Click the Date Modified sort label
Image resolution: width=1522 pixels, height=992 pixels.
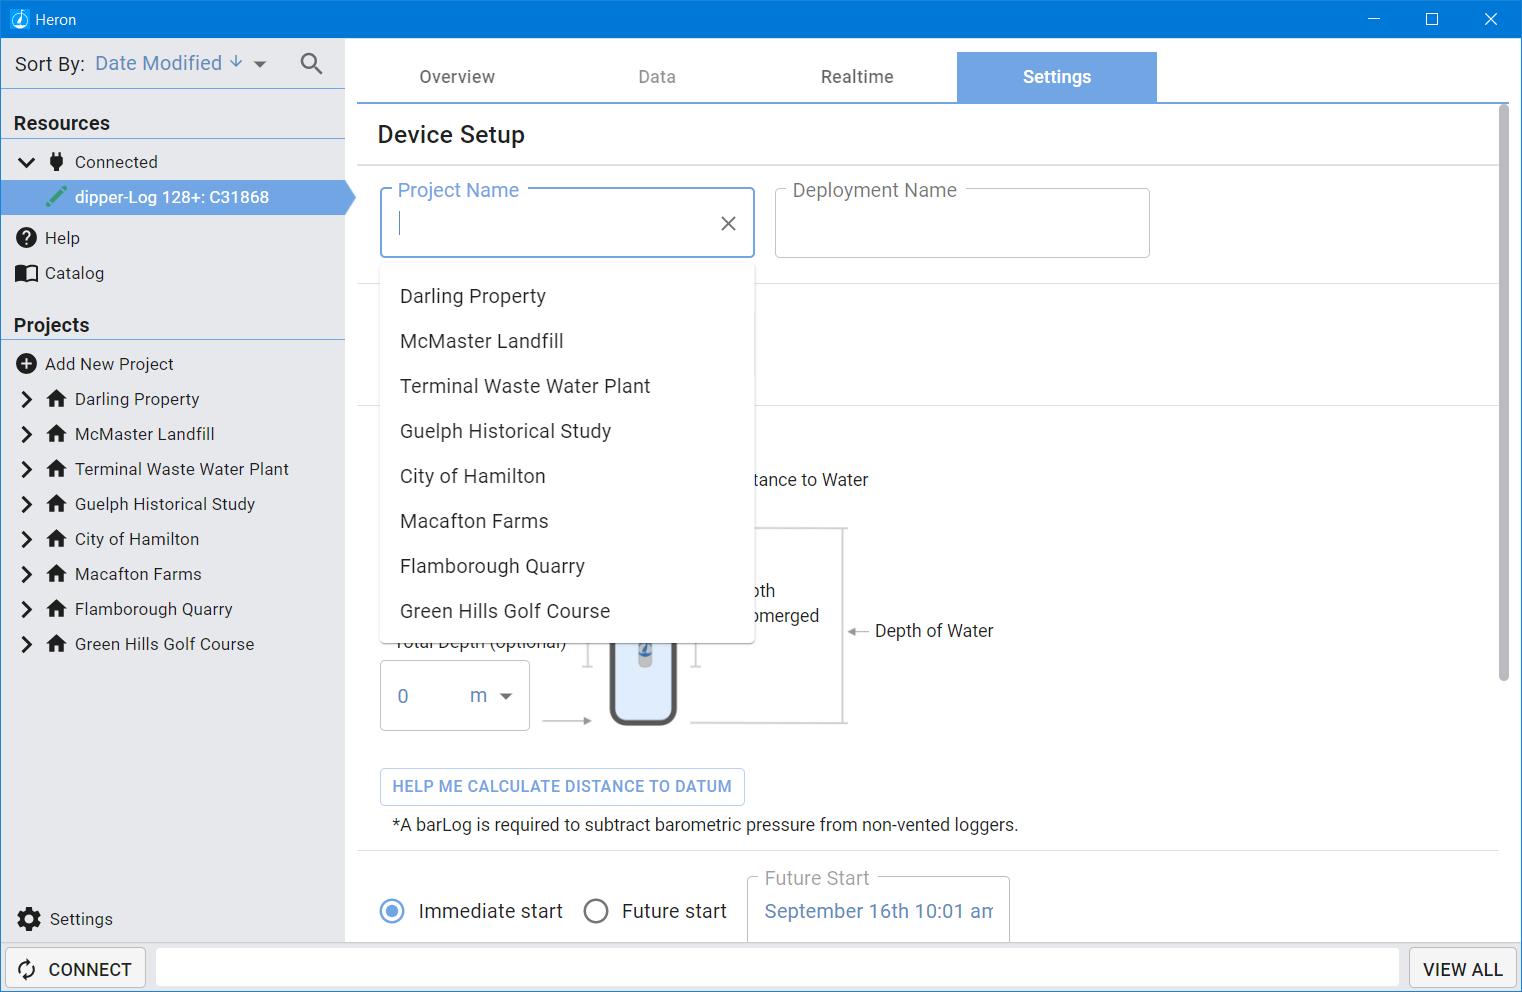pos(158,63)
